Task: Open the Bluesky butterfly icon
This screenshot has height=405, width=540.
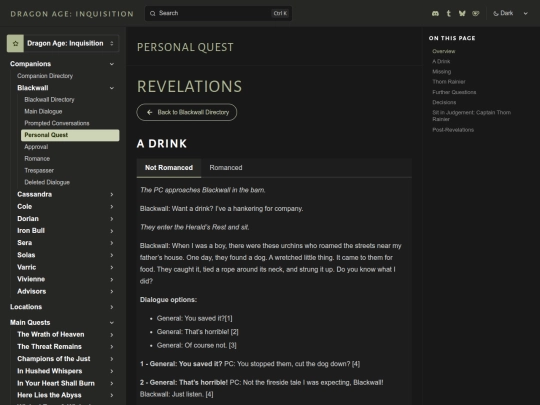Action: (462, 13)
